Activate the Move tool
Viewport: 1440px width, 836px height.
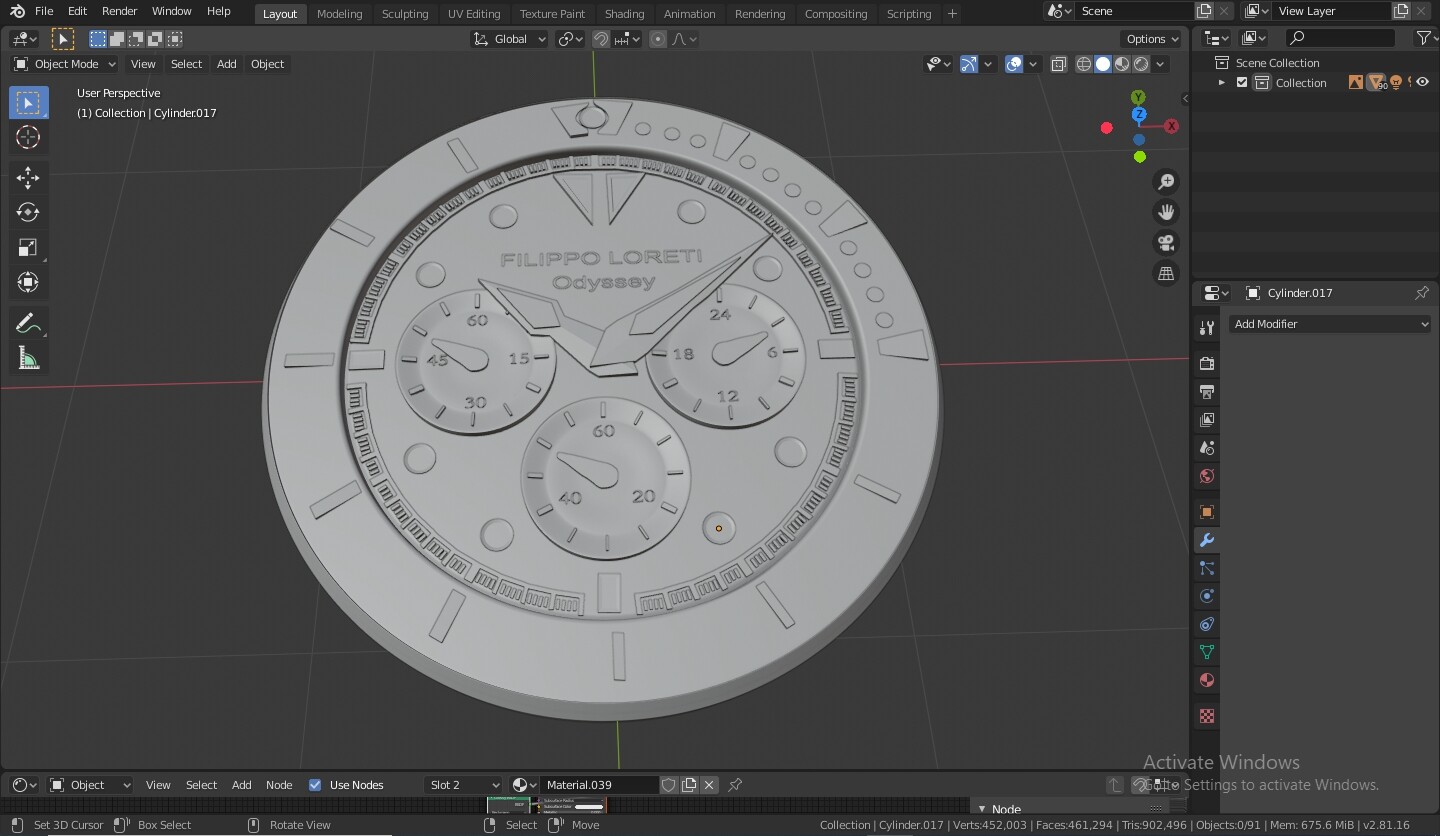tap(28, 178)
